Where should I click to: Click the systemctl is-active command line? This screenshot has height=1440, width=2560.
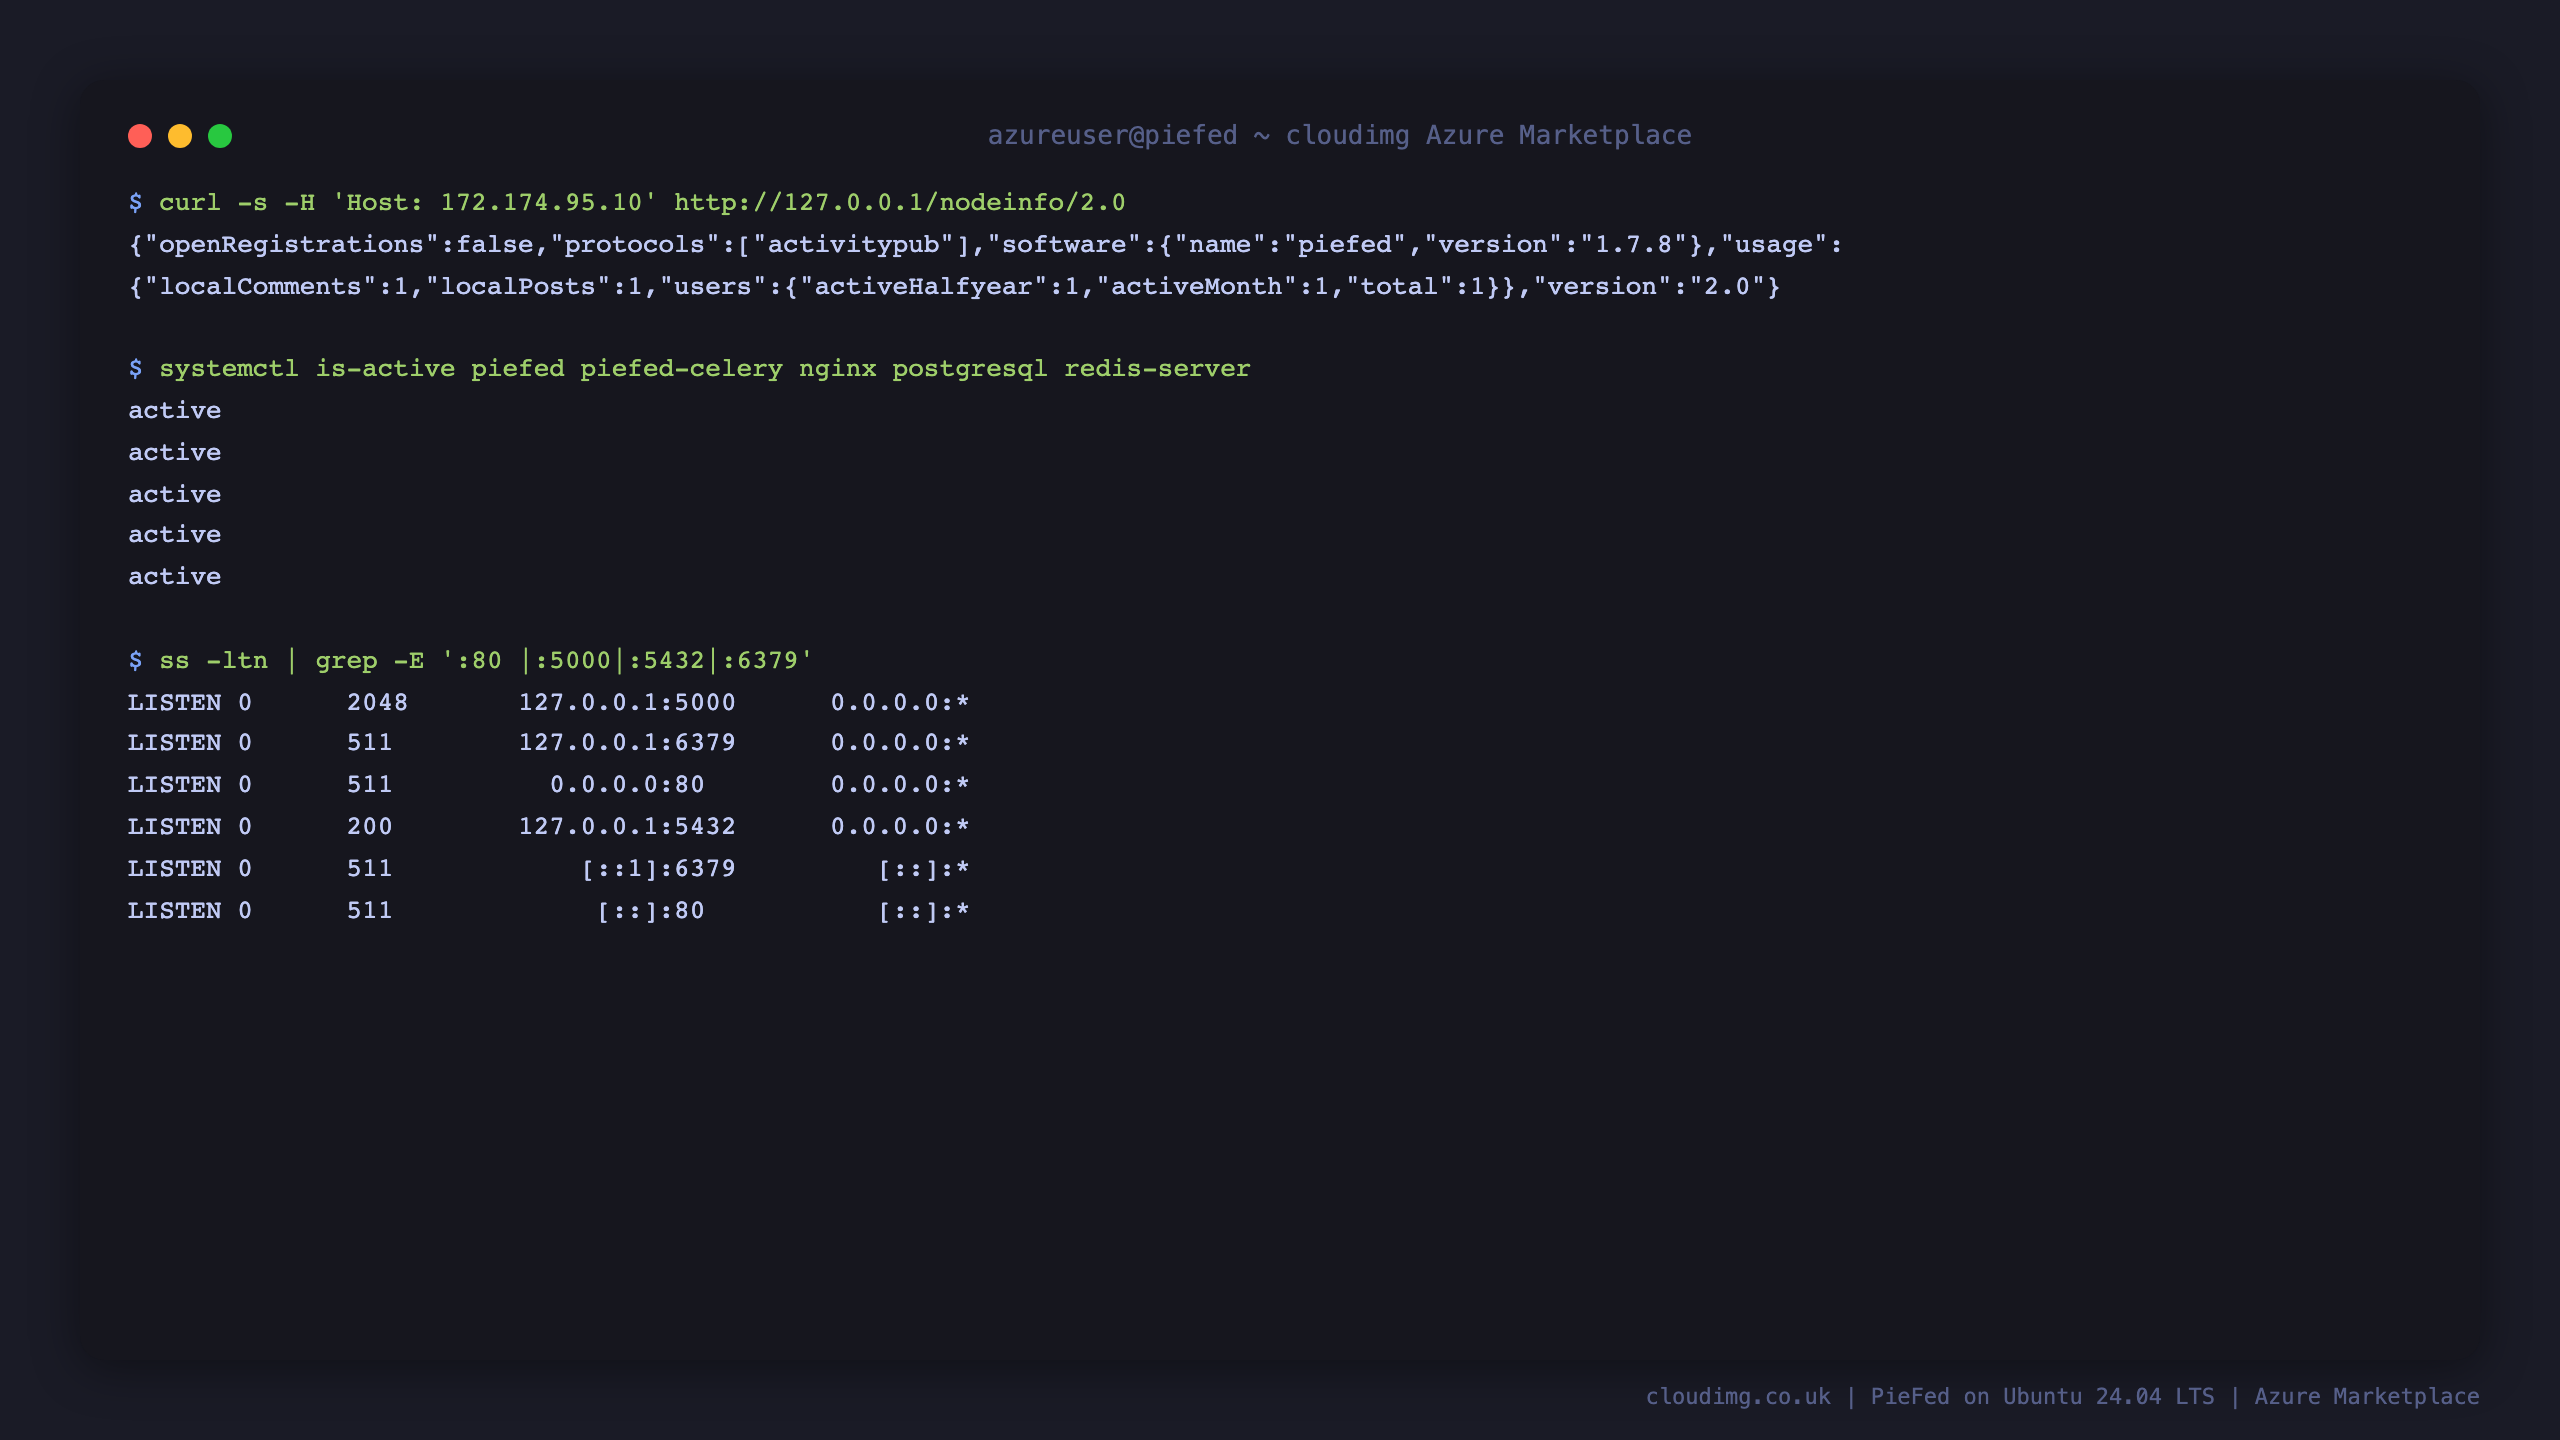[689, 369]
